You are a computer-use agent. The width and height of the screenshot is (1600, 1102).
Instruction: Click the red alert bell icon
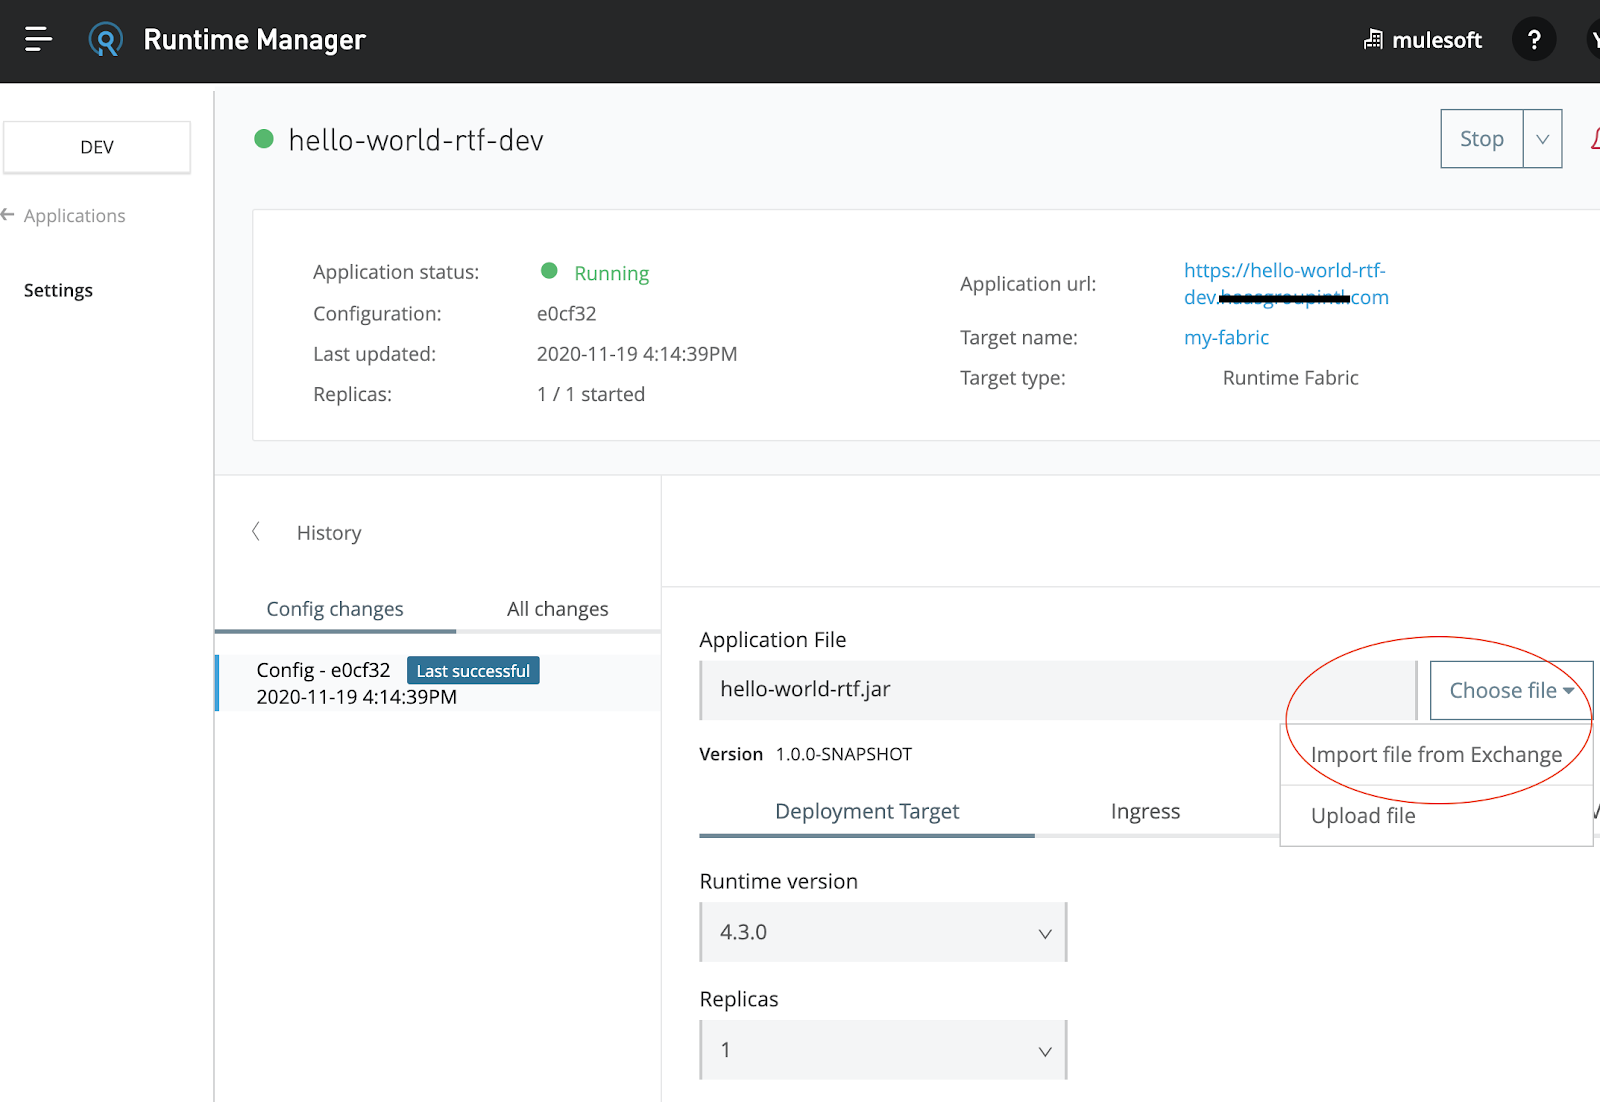1595,138
